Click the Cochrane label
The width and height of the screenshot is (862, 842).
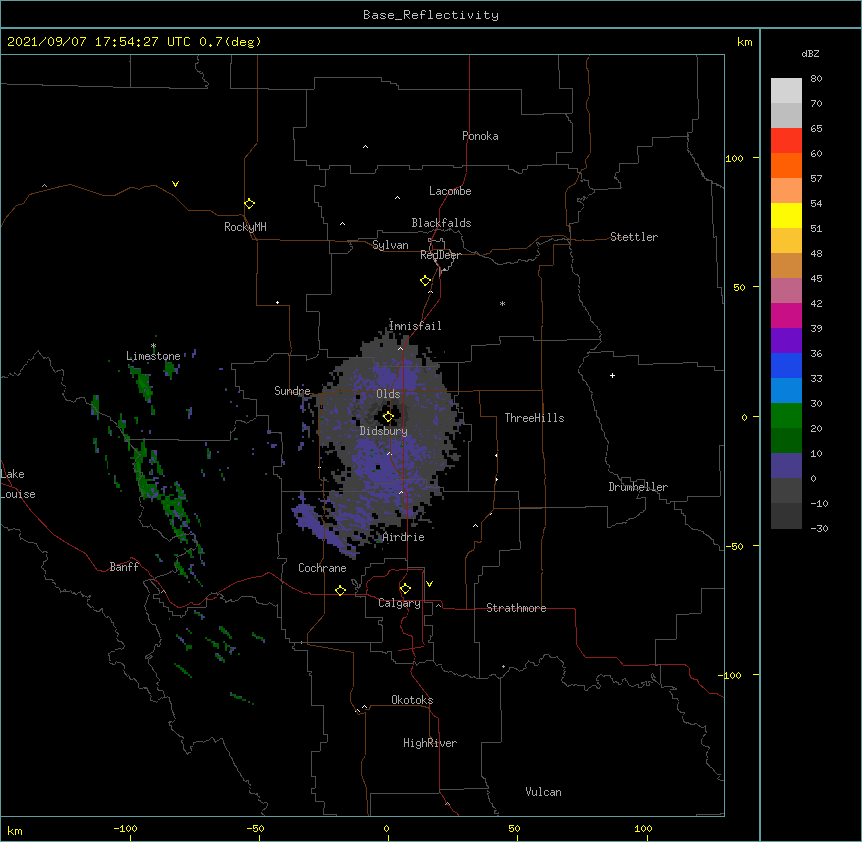coord(322,568)
